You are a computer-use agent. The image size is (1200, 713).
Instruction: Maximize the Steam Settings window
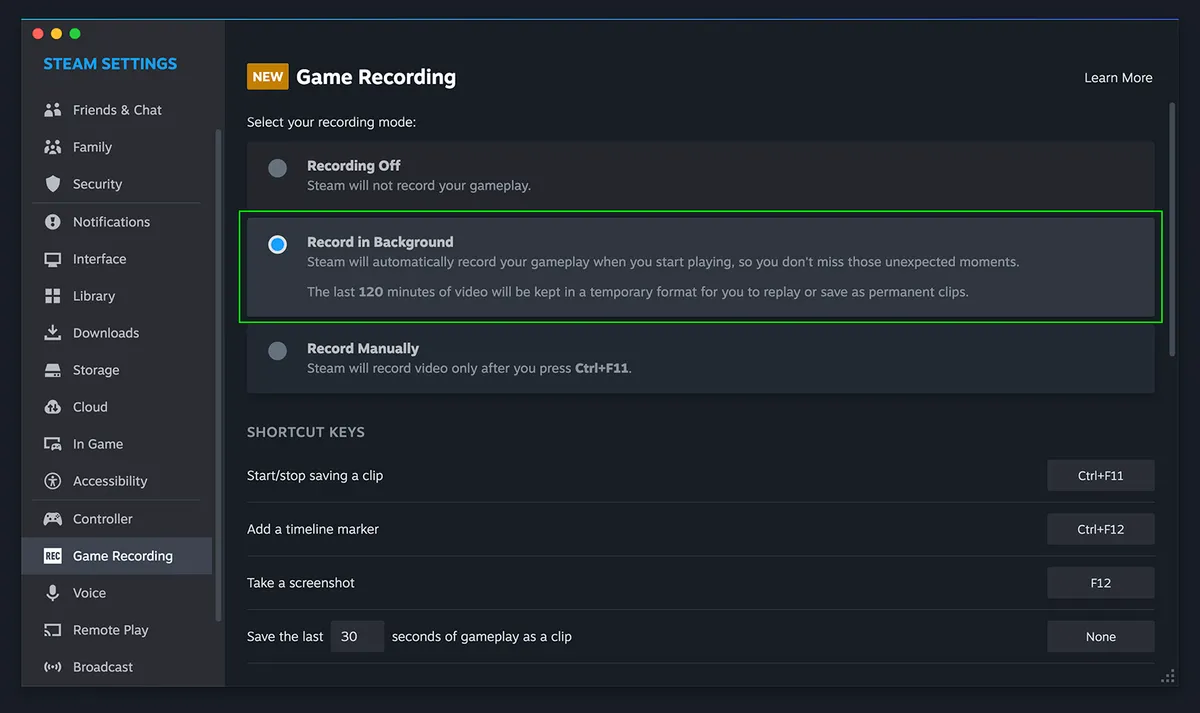75,34
